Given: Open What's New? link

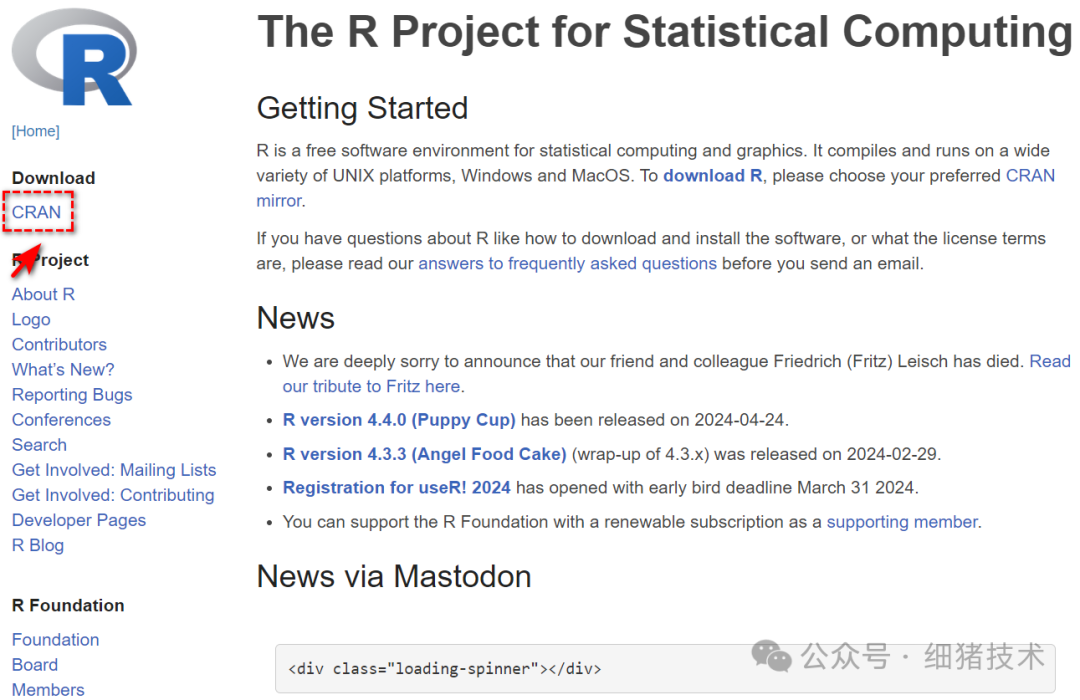Looking at the screenshot, I should pos(63,369).
